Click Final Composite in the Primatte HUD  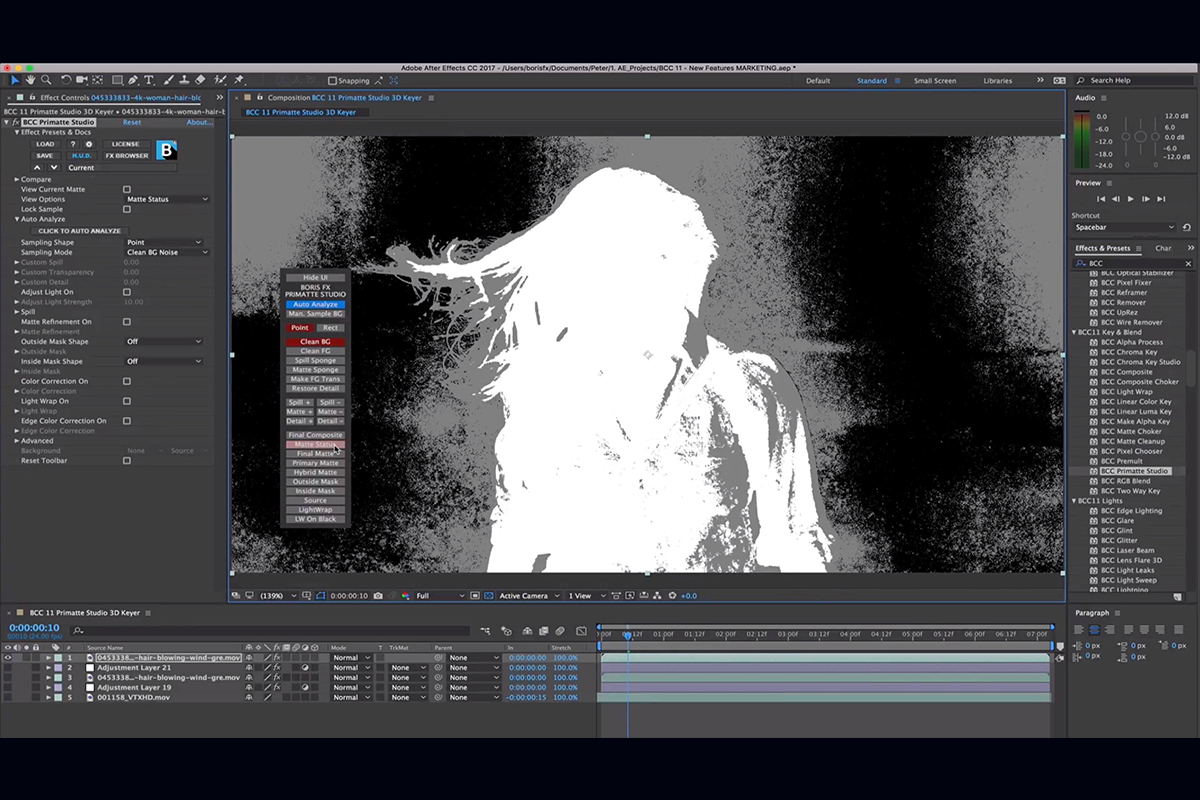tap(316, 435)
